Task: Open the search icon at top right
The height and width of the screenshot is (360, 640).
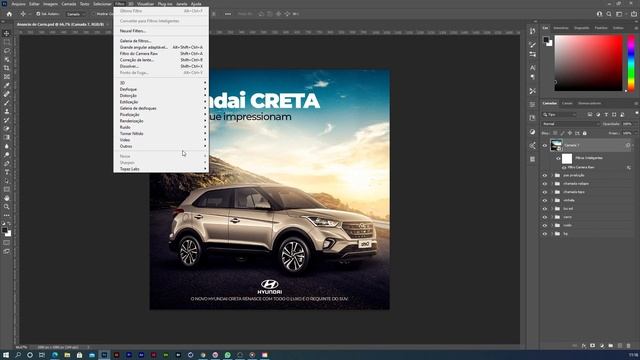Action: click(609, 14)
